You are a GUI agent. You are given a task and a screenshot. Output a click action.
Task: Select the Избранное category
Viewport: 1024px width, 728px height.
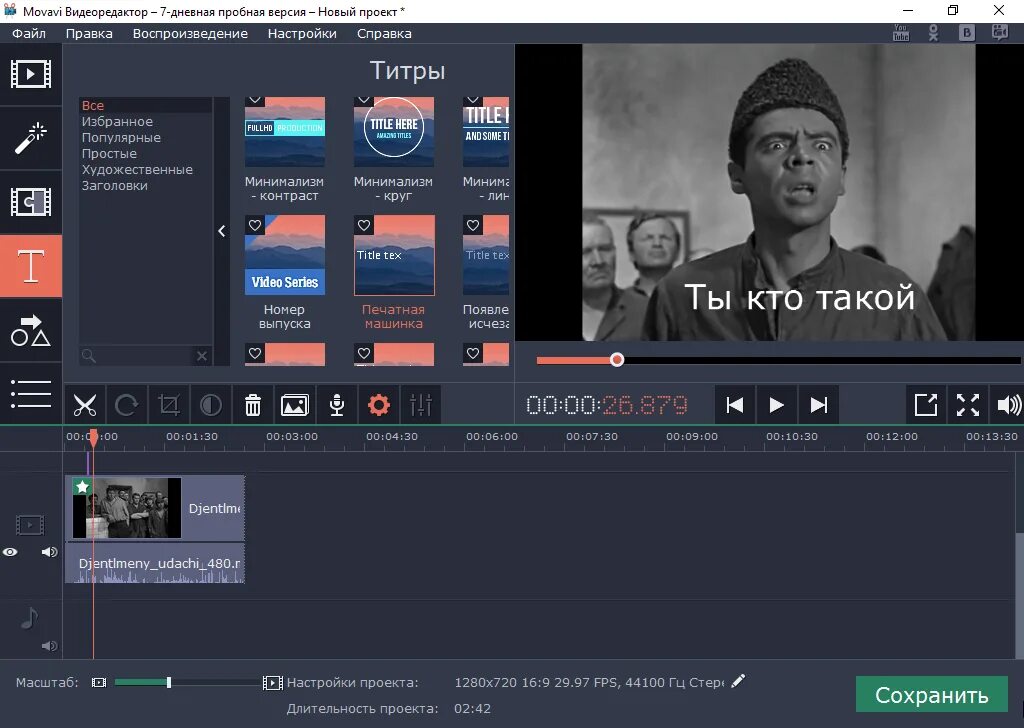[x=145, y=121]
